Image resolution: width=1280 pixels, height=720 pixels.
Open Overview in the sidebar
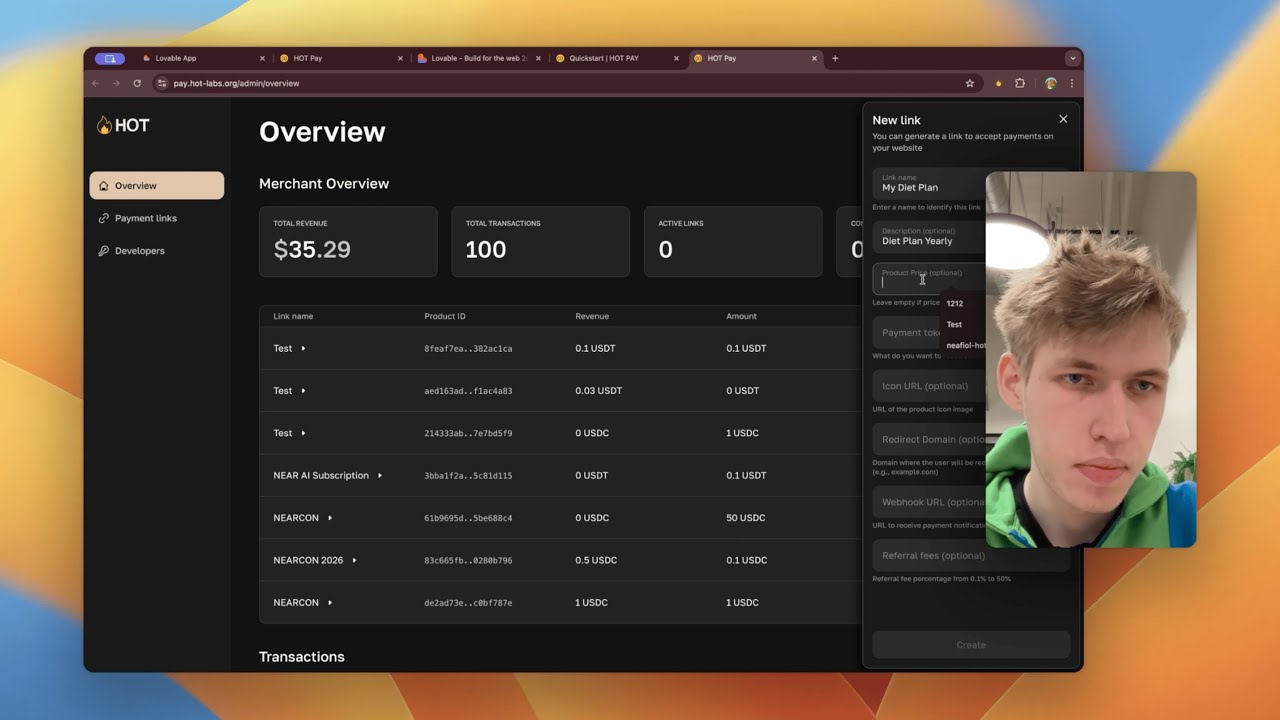tap(157, 185)
